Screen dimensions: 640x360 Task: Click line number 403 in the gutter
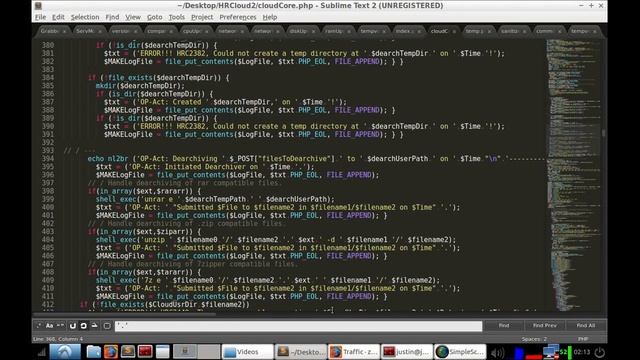pos(48,231)
